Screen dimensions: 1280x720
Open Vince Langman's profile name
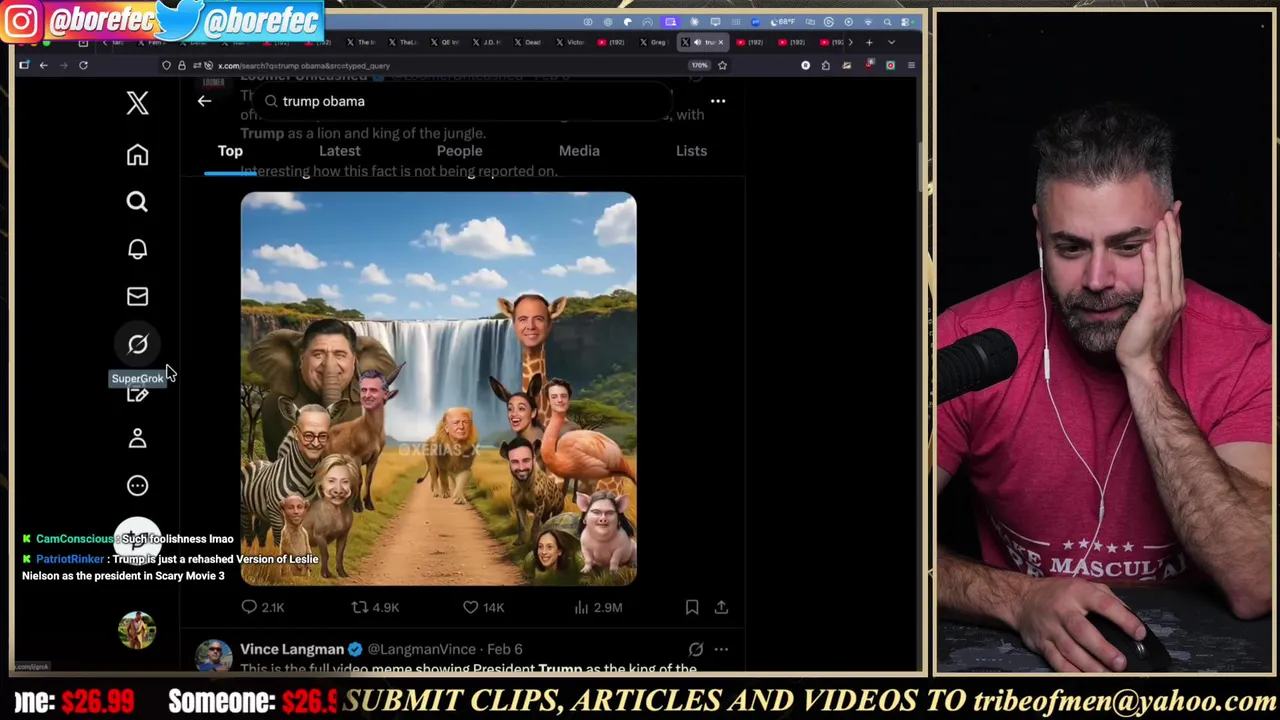(x=292, y=649)
